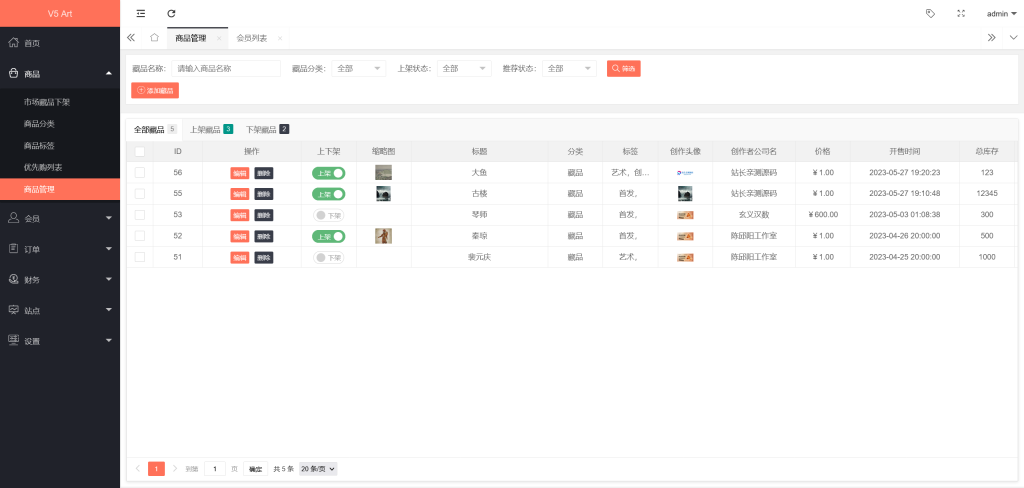Open tab options chevron at far right
Viewport: 1024px width, 488px height.
click(x=1013, y=38)
